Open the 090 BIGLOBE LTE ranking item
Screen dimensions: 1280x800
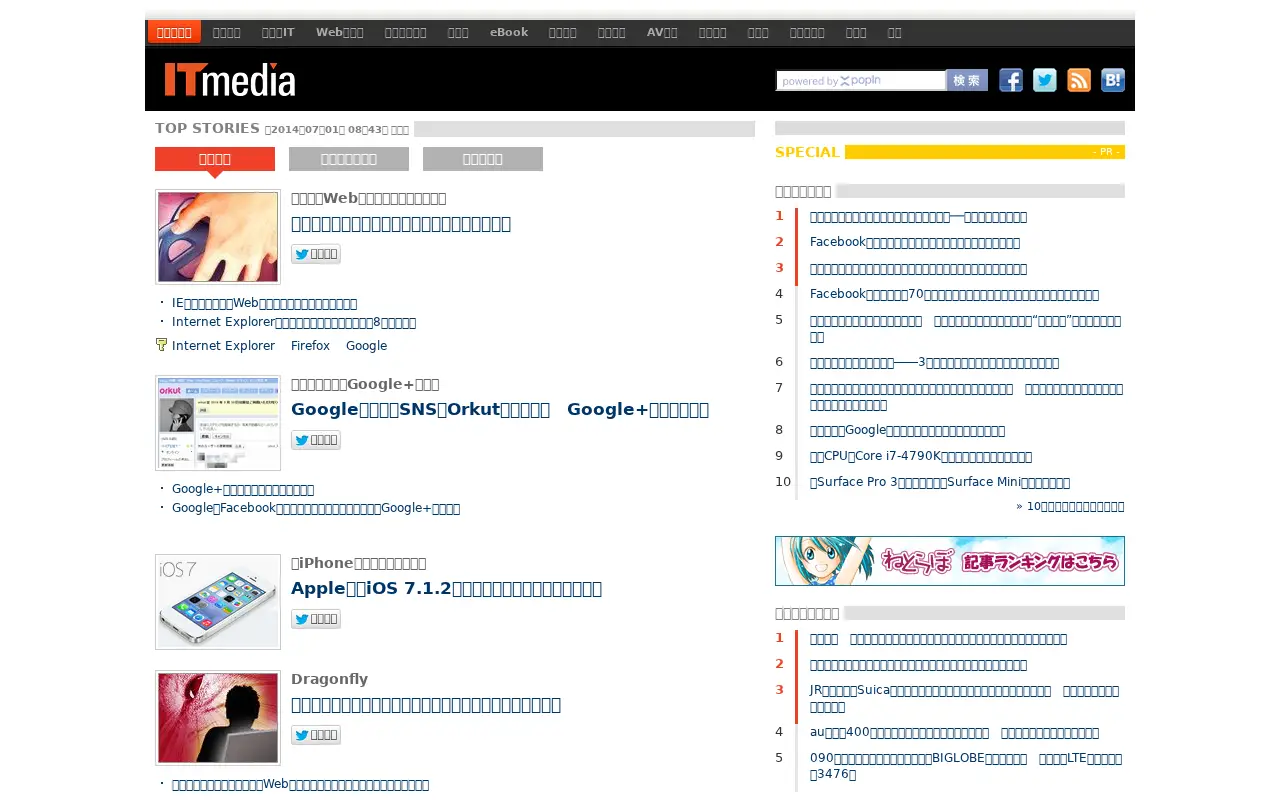tap(966, 766)
